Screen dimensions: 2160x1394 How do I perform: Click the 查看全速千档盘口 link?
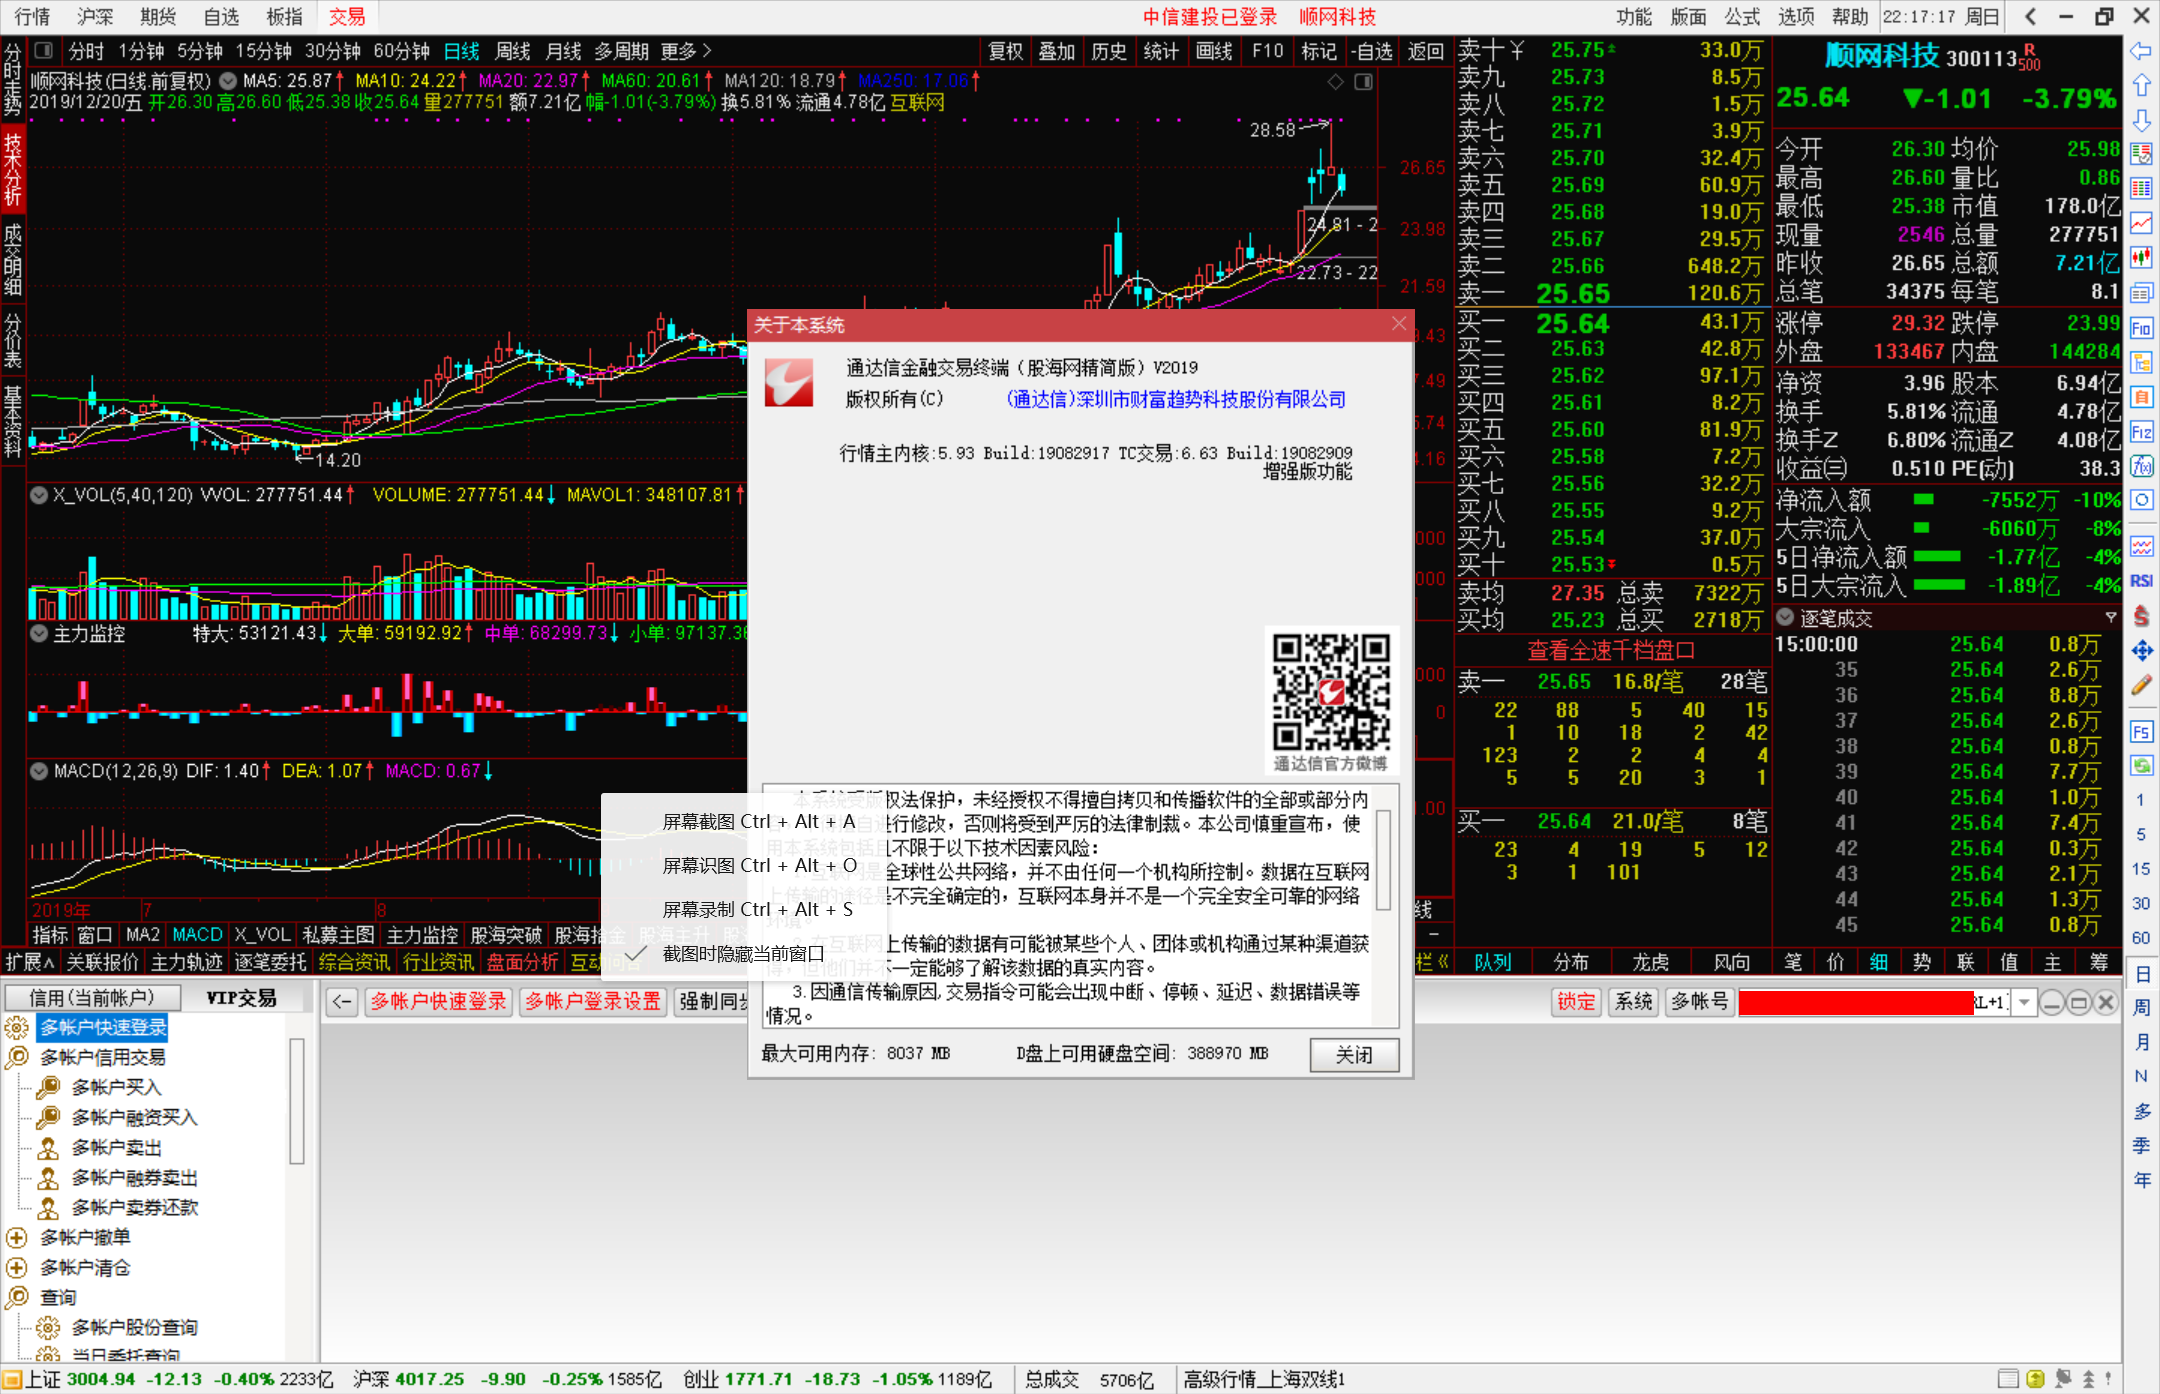click(x=1611, y=651)
